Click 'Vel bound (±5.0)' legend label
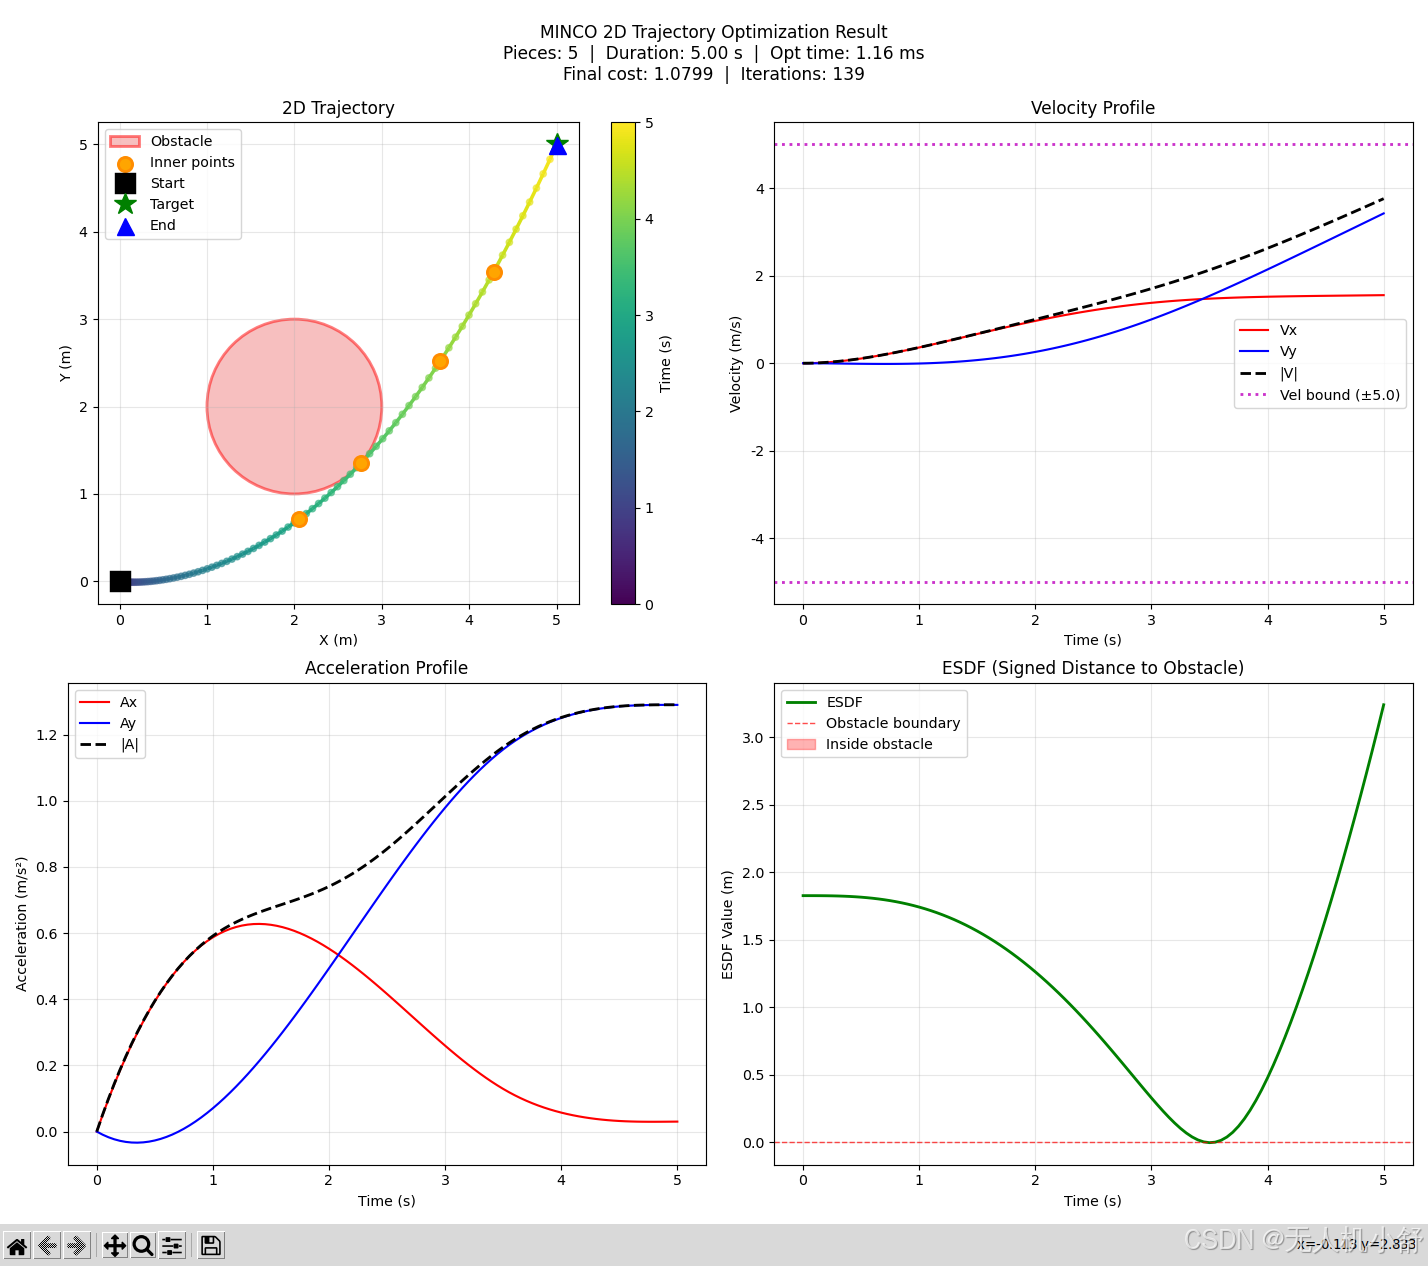Screen dimensions: 1428x1266 pyautogui.click(x=1339, y=395)
